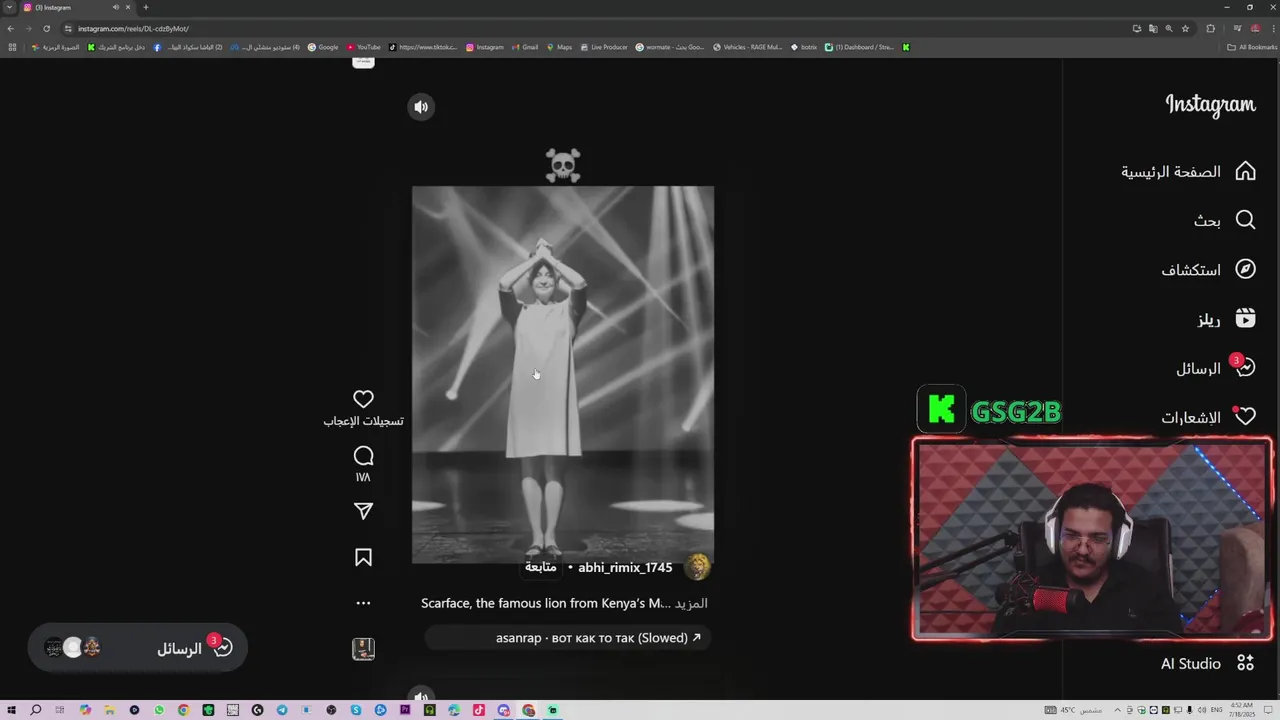Open Explore (استكشاف) in sidebar
1280x720 pixels.
(x=1208, y=270)
